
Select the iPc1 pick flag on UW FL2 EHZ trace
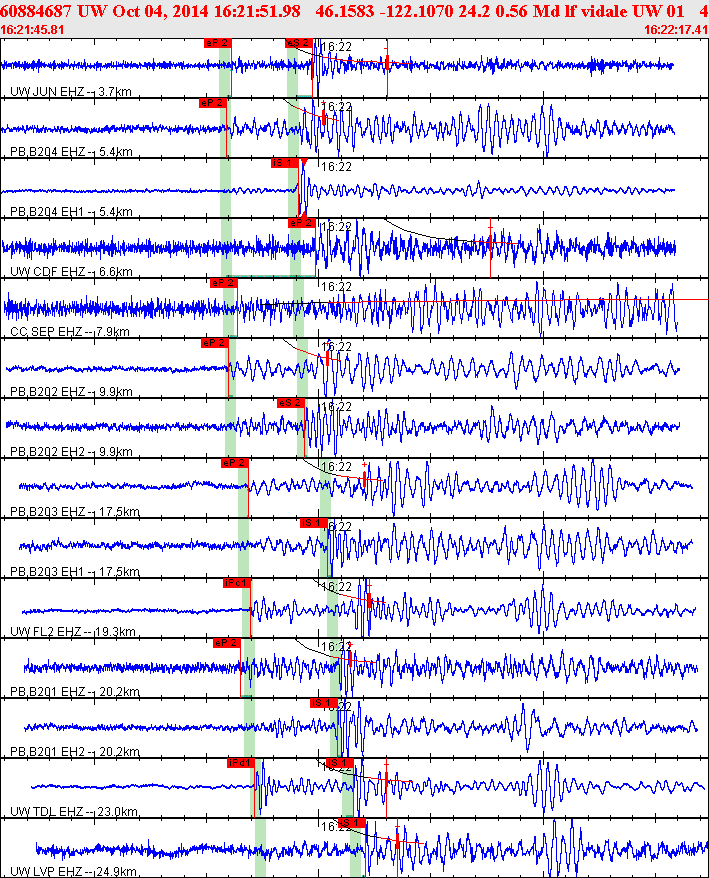coord(236,583)
